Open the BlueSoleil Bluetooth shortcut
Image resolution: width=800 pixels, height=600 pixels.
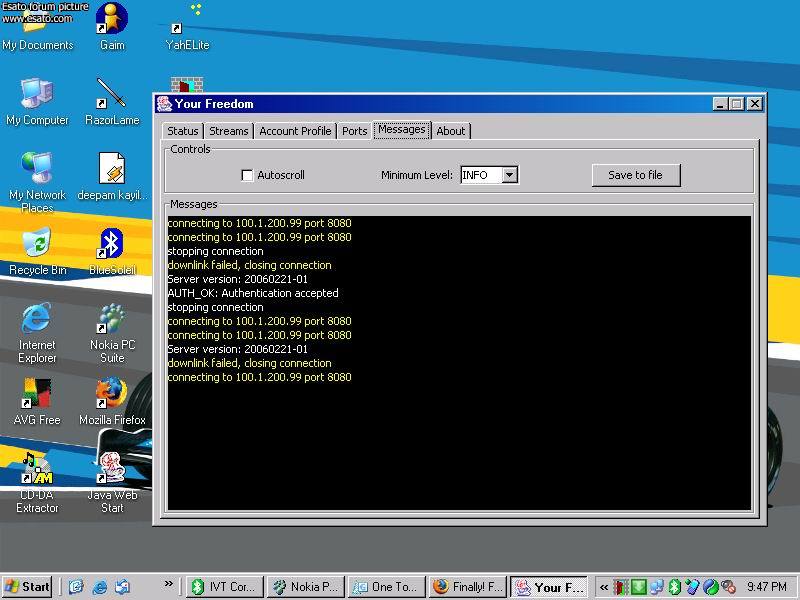[x=112, y=251]
